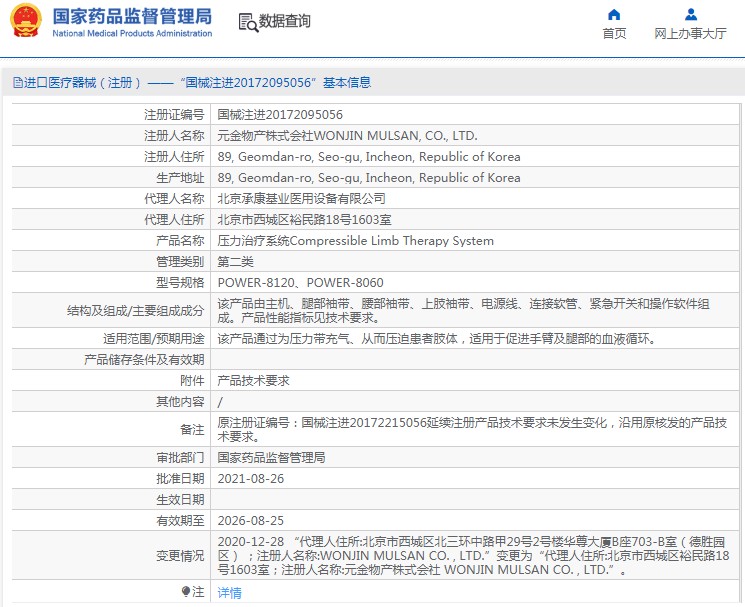Click the section header 基本信息 title bar
Image resolution: width=745 pixels, height=607 pixels.
[x=191, y=83]
